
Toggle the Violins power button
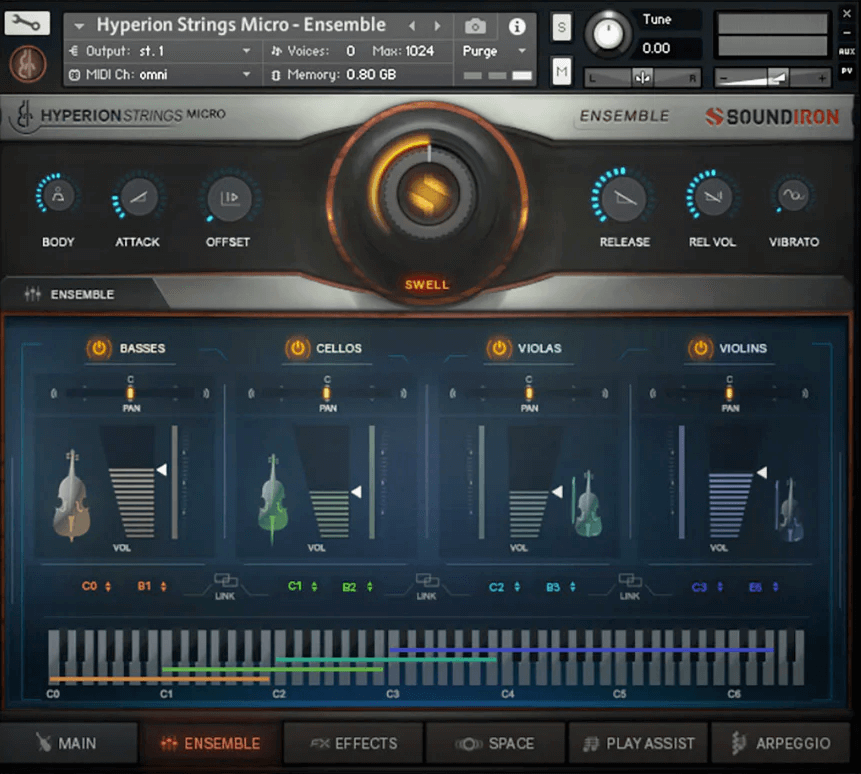[700, 348]
